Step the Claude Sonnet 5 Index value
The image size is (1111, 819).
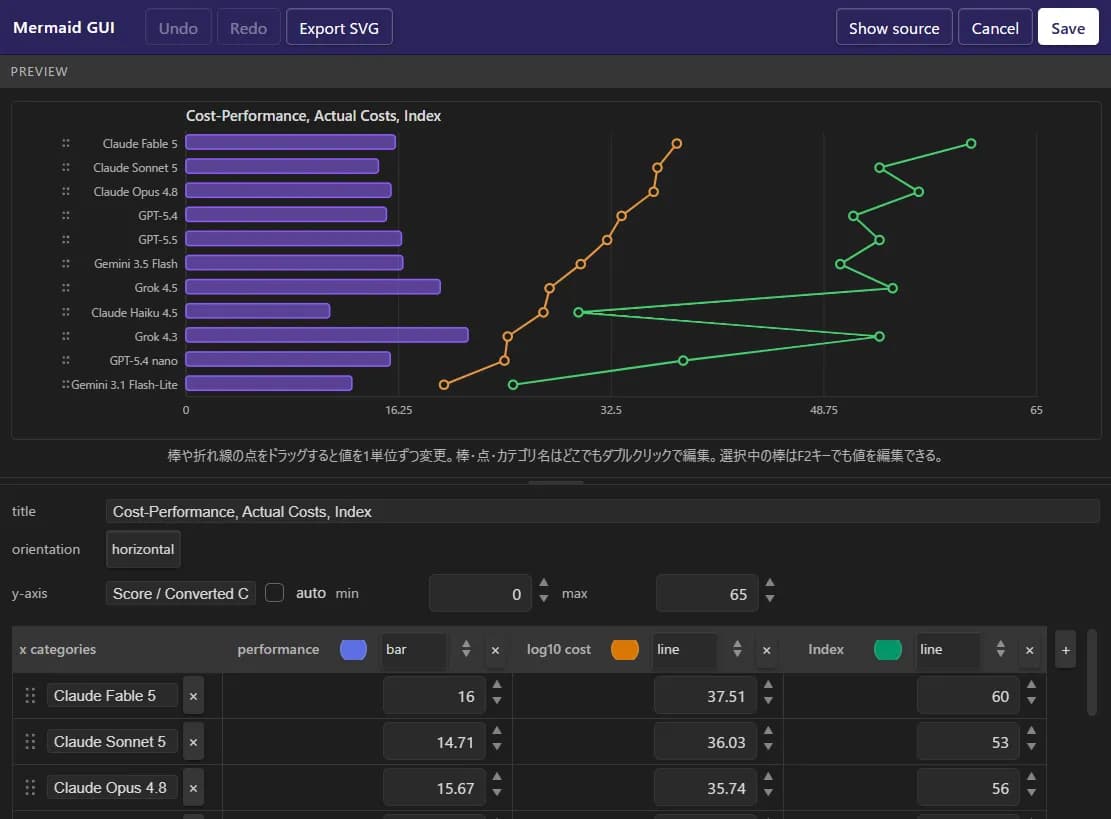1032,738
